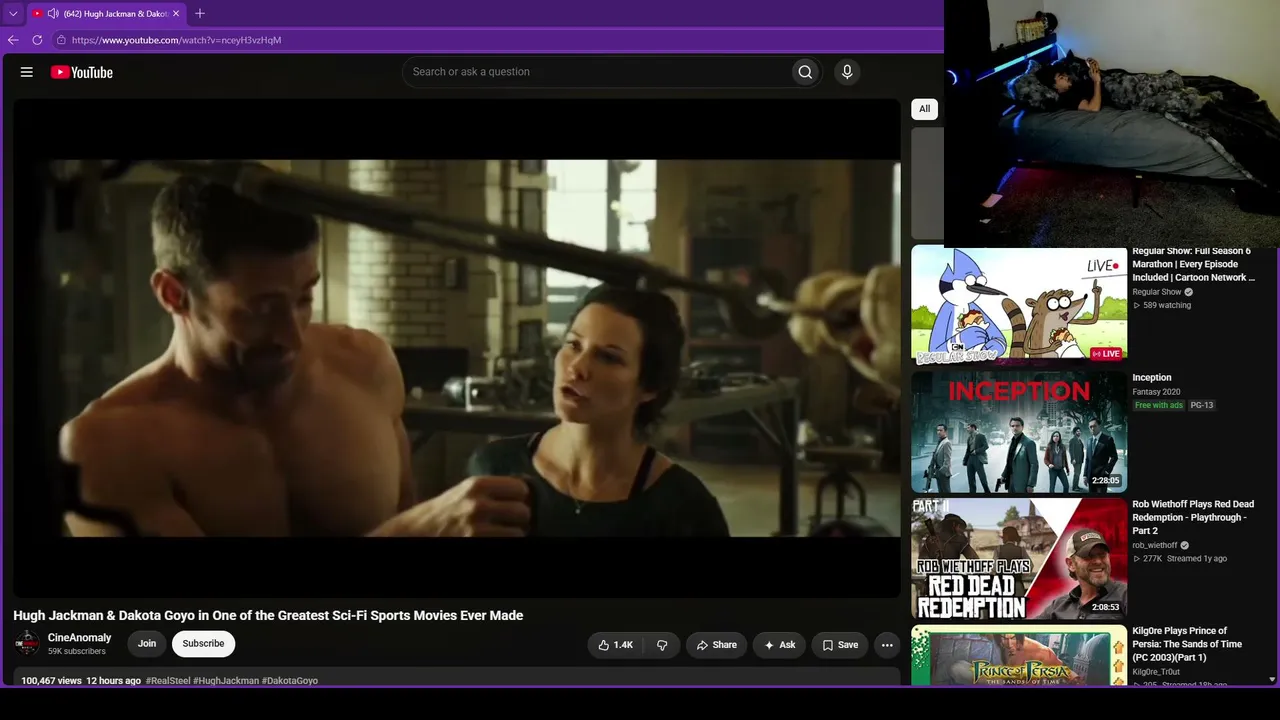Image resolution: width=1280 pixels, height=720 pixels.
Task: Start voice search with the microphone icon
Action: [847, 72]
